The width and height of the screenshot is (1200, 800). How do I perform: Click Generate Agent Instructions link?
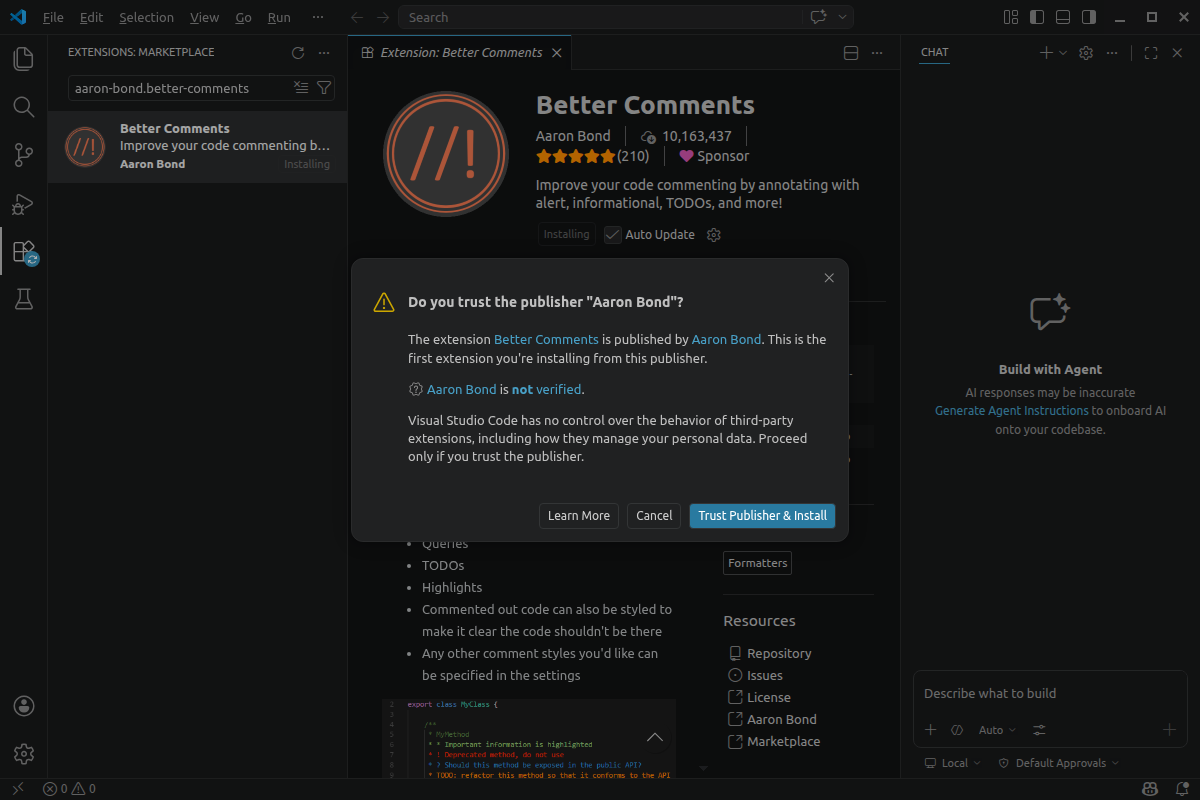[x=1012, y=411]
